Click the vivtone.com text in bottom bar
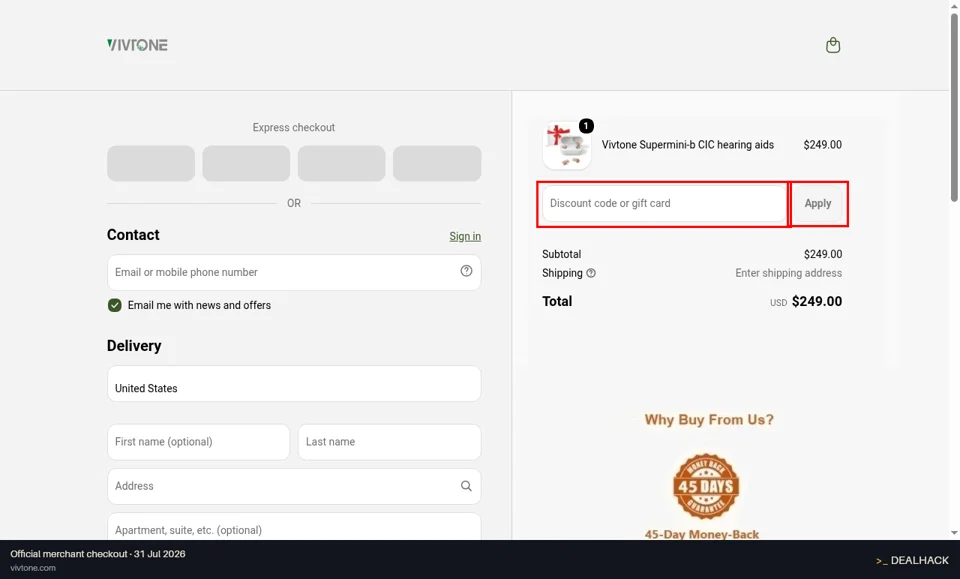Viewport: 960px width, 579px height. coord(33,568)
